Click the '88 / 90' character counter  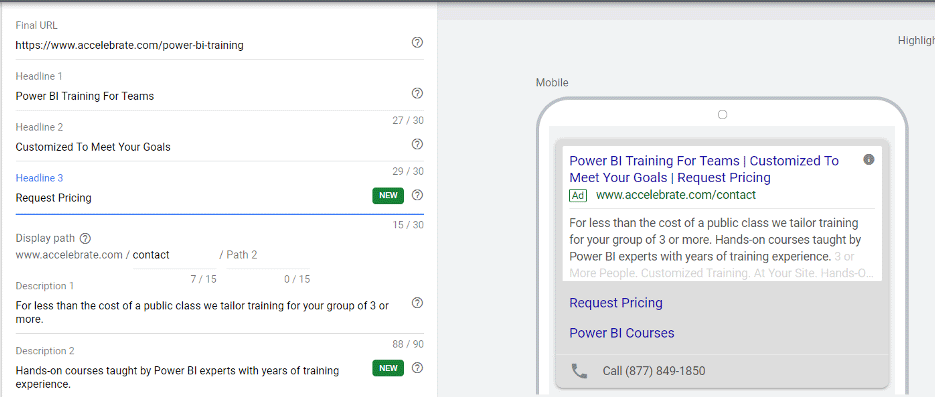(408, 345)
